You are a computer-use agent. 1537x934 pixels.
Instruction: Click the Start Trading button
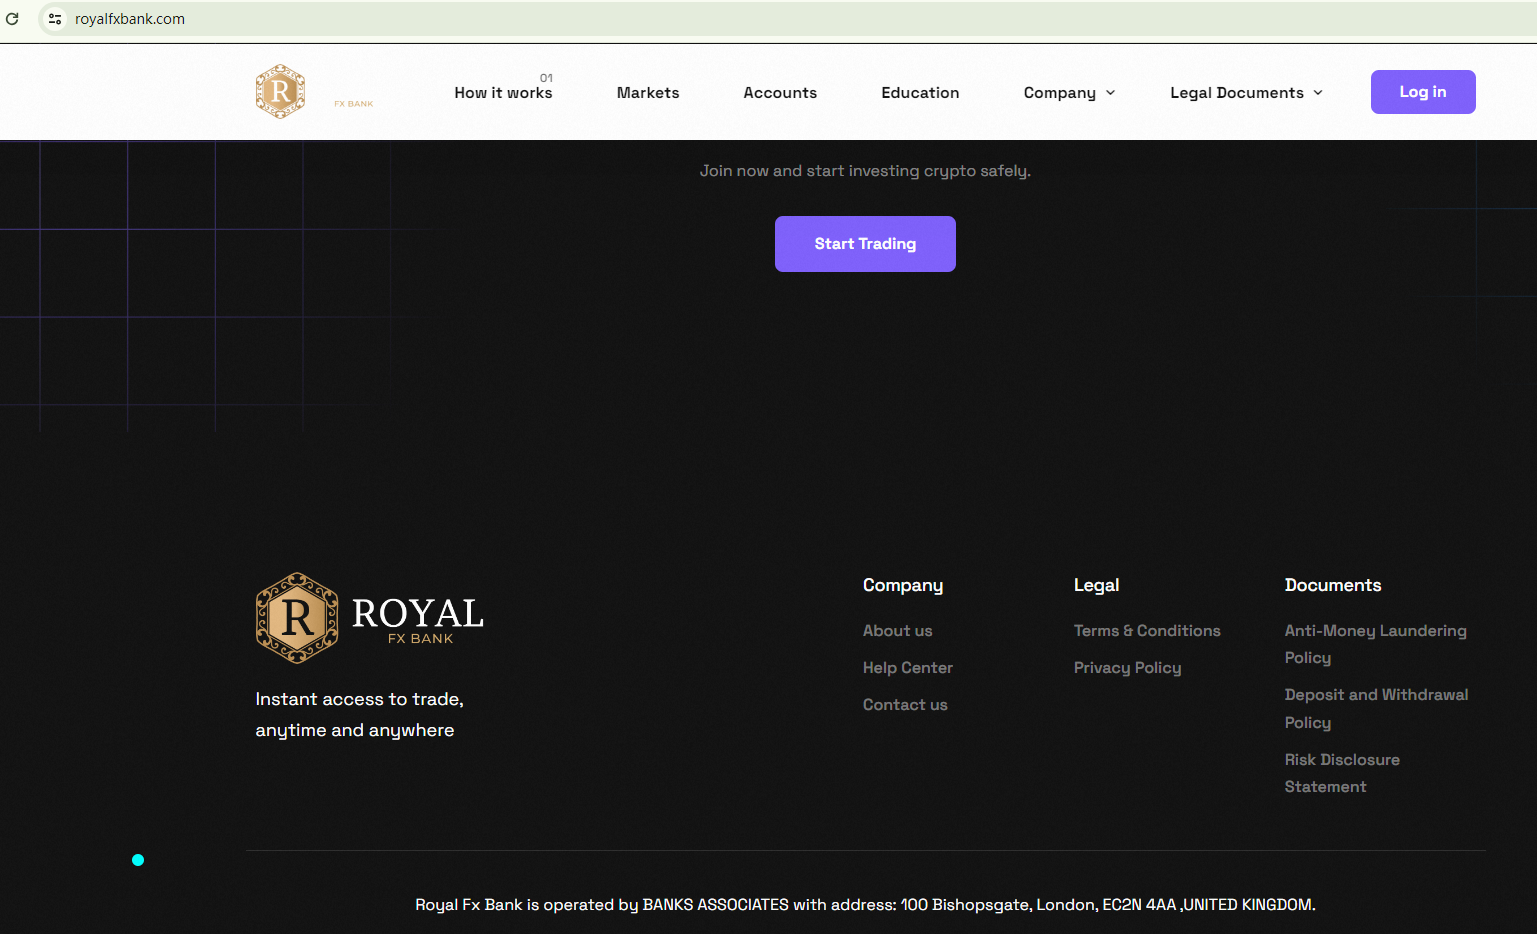click(865, 244)
